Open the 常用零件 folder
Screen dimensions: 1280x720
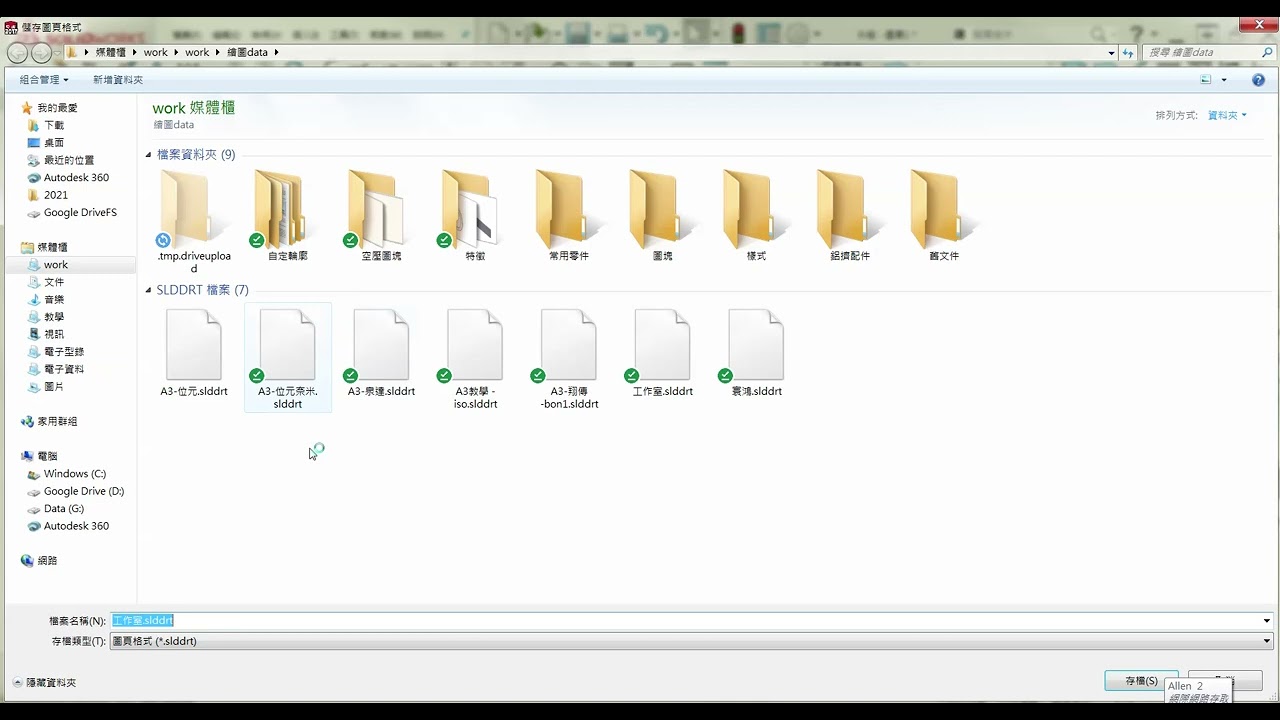[x=569, y=216]
